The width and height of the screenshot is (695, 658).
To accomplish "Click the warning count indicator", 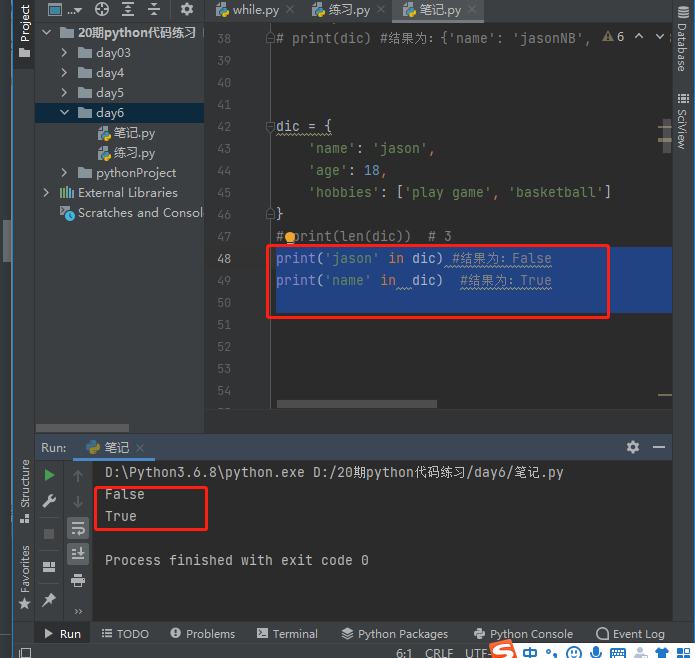I will click(x=613, y=36).
